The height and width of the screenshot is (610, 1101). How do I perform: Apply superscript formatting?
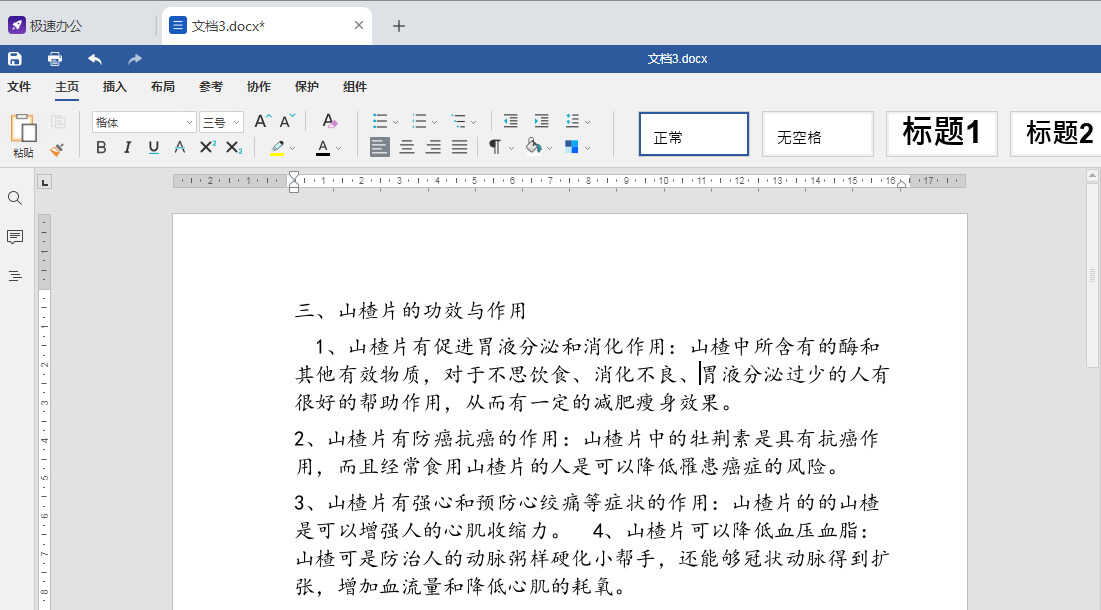[x=207, y=147]
